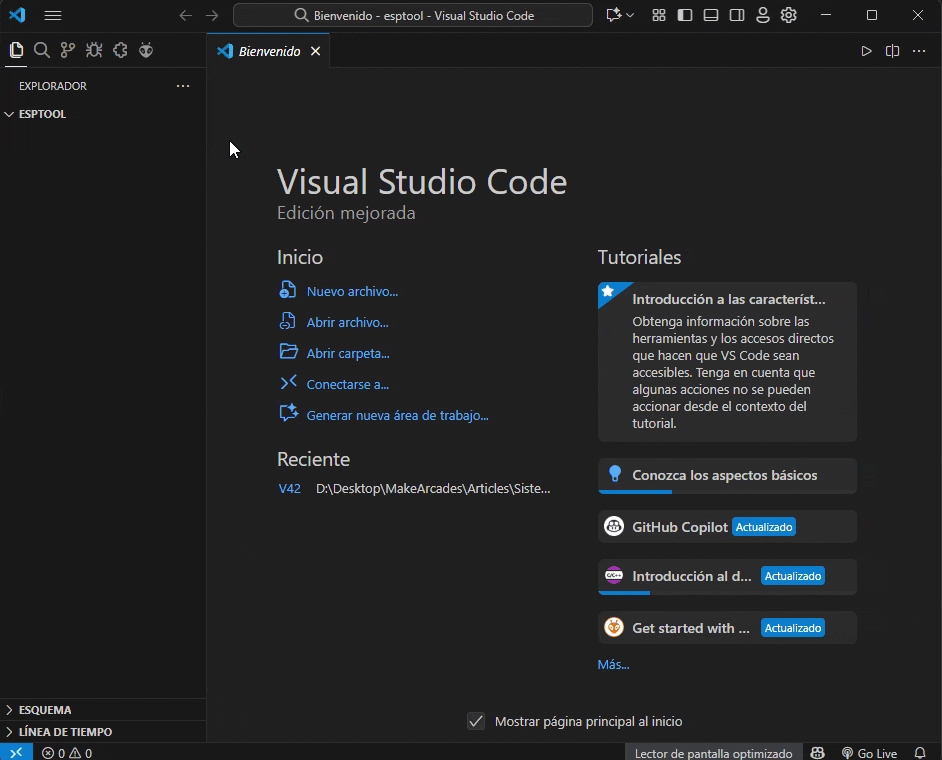Viewport: 942px width, 760px height.
Task: Click the notifications bell in status bar
Action: click(x=920, y=753)
